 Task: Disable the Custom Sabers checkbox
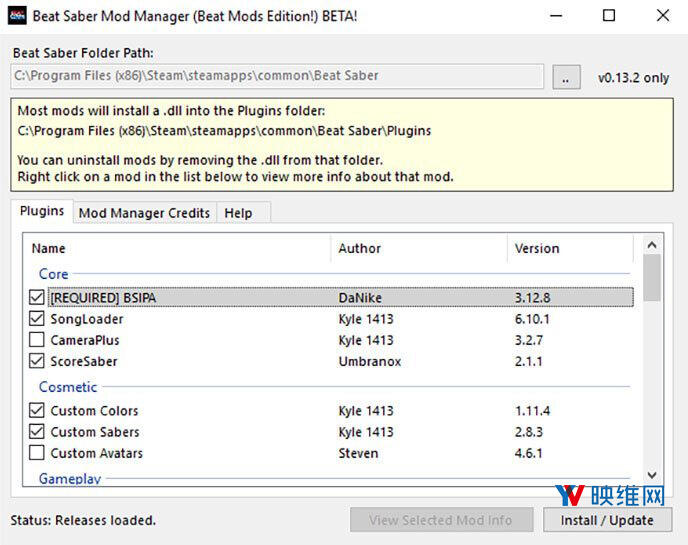click(37, 432)
